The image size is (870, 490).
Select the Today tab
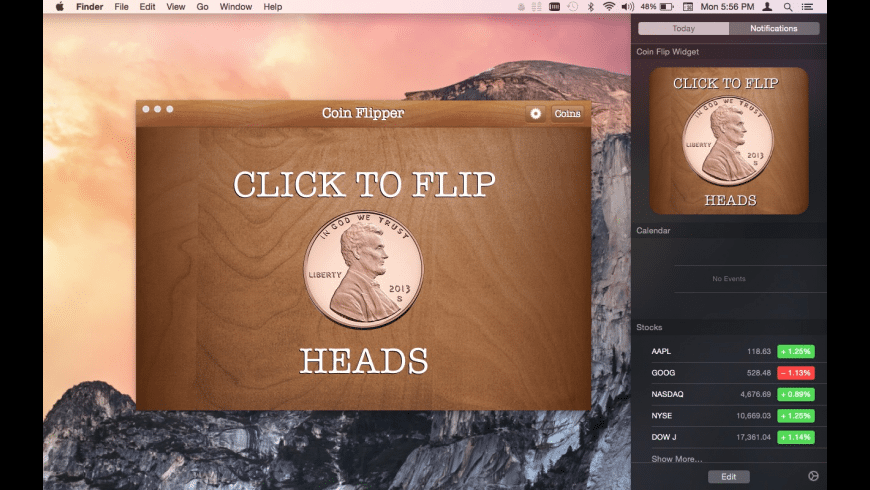point(683,28)
